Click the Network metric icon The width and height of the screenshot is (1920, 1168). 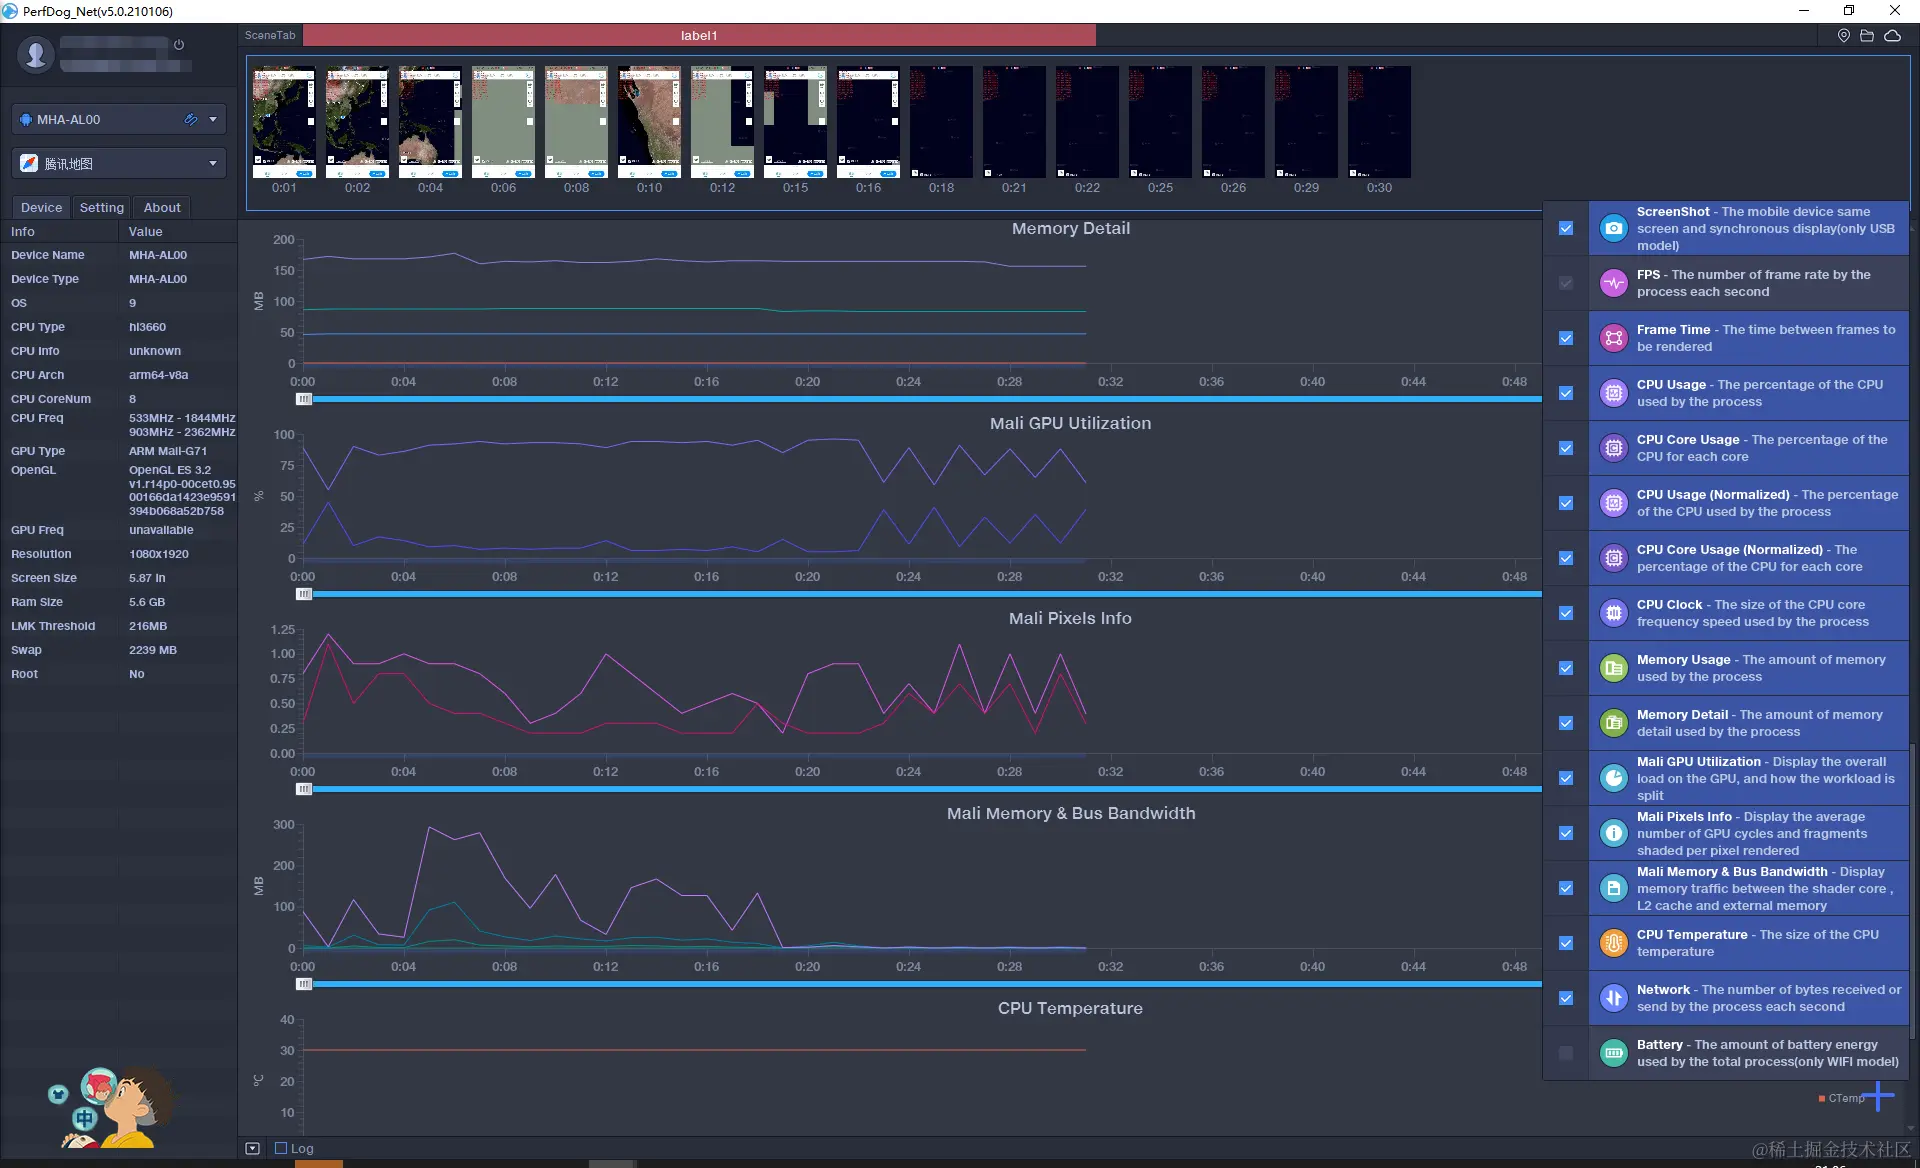(x=1613, y=998)
